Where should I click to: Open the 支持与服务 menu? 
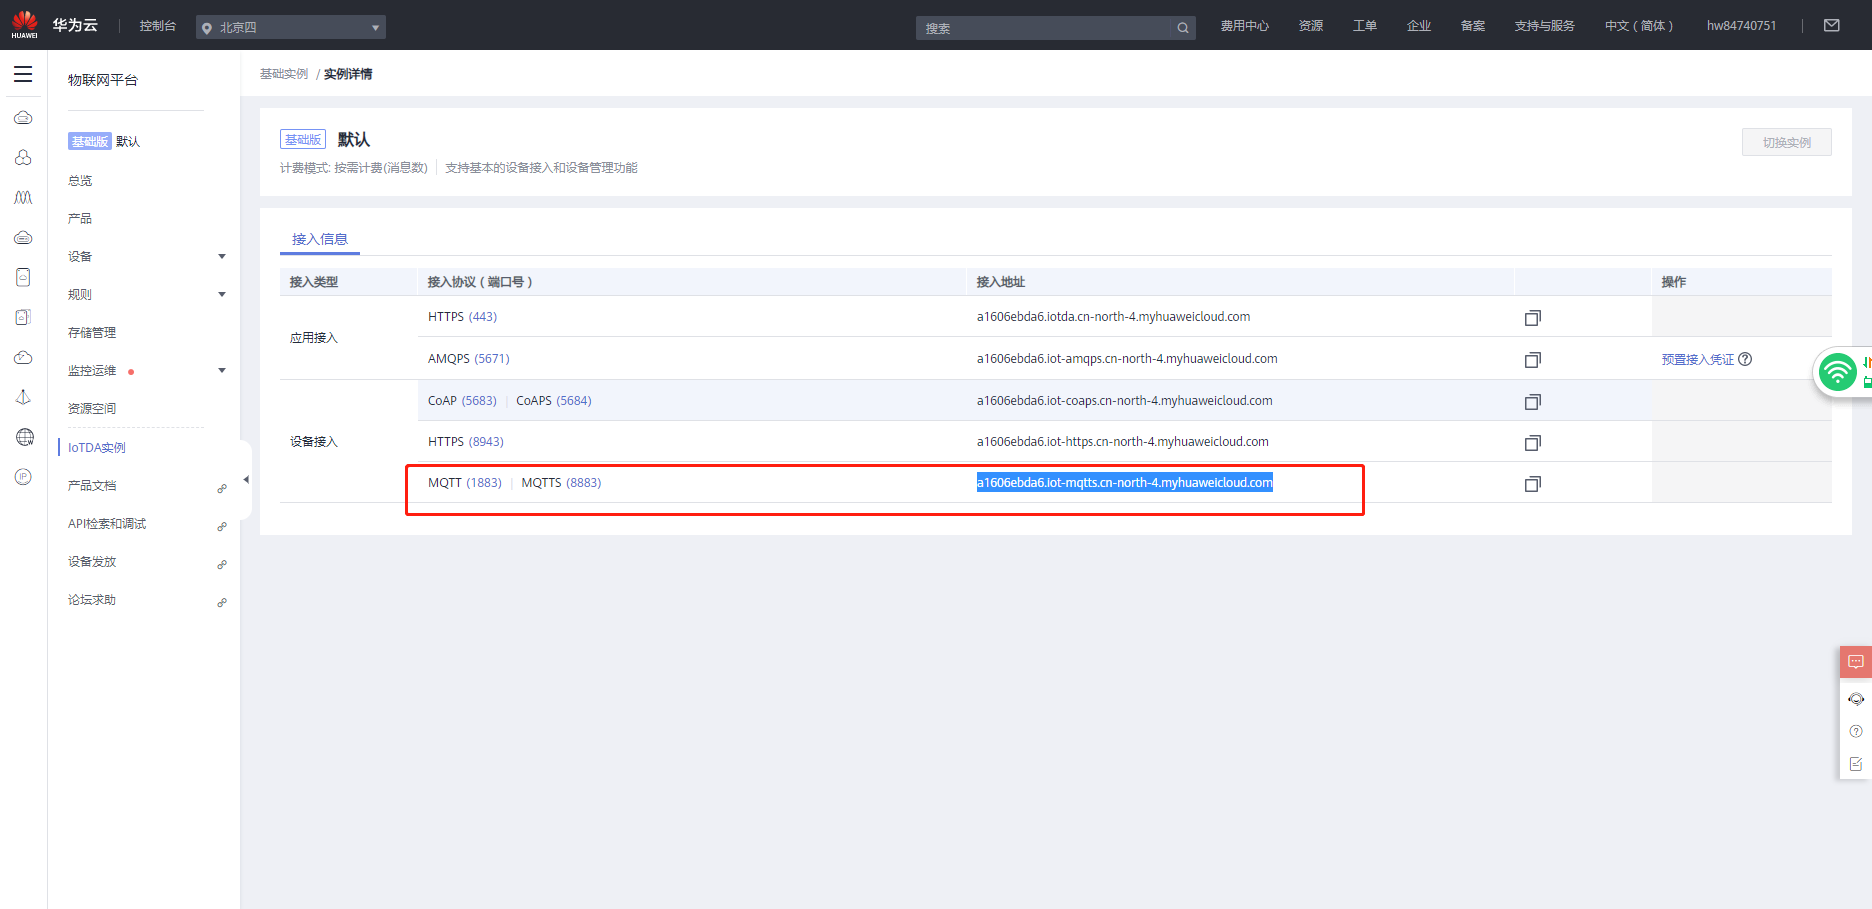pos(1544,26)
